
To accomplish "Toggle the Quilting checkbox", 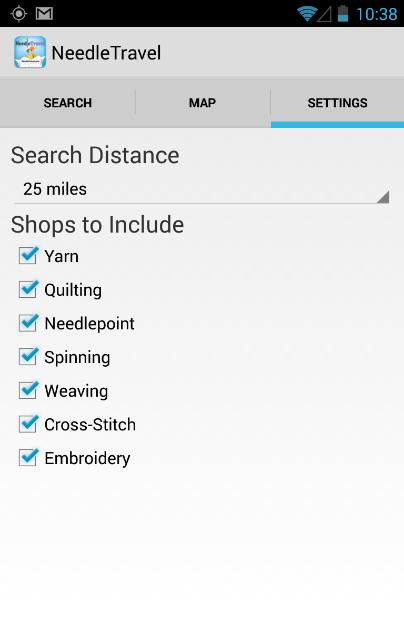I will click(29, 289).
